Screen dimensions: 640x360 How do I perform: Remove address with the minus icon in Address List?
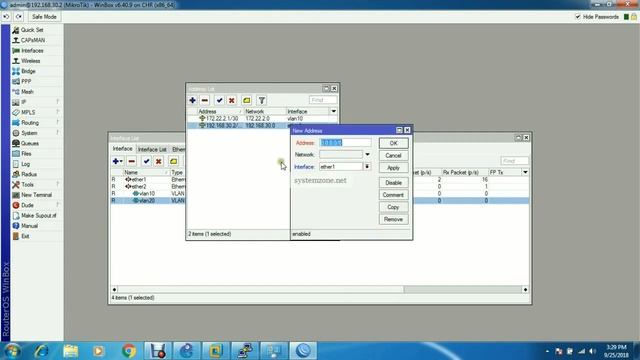coord(205,100)
